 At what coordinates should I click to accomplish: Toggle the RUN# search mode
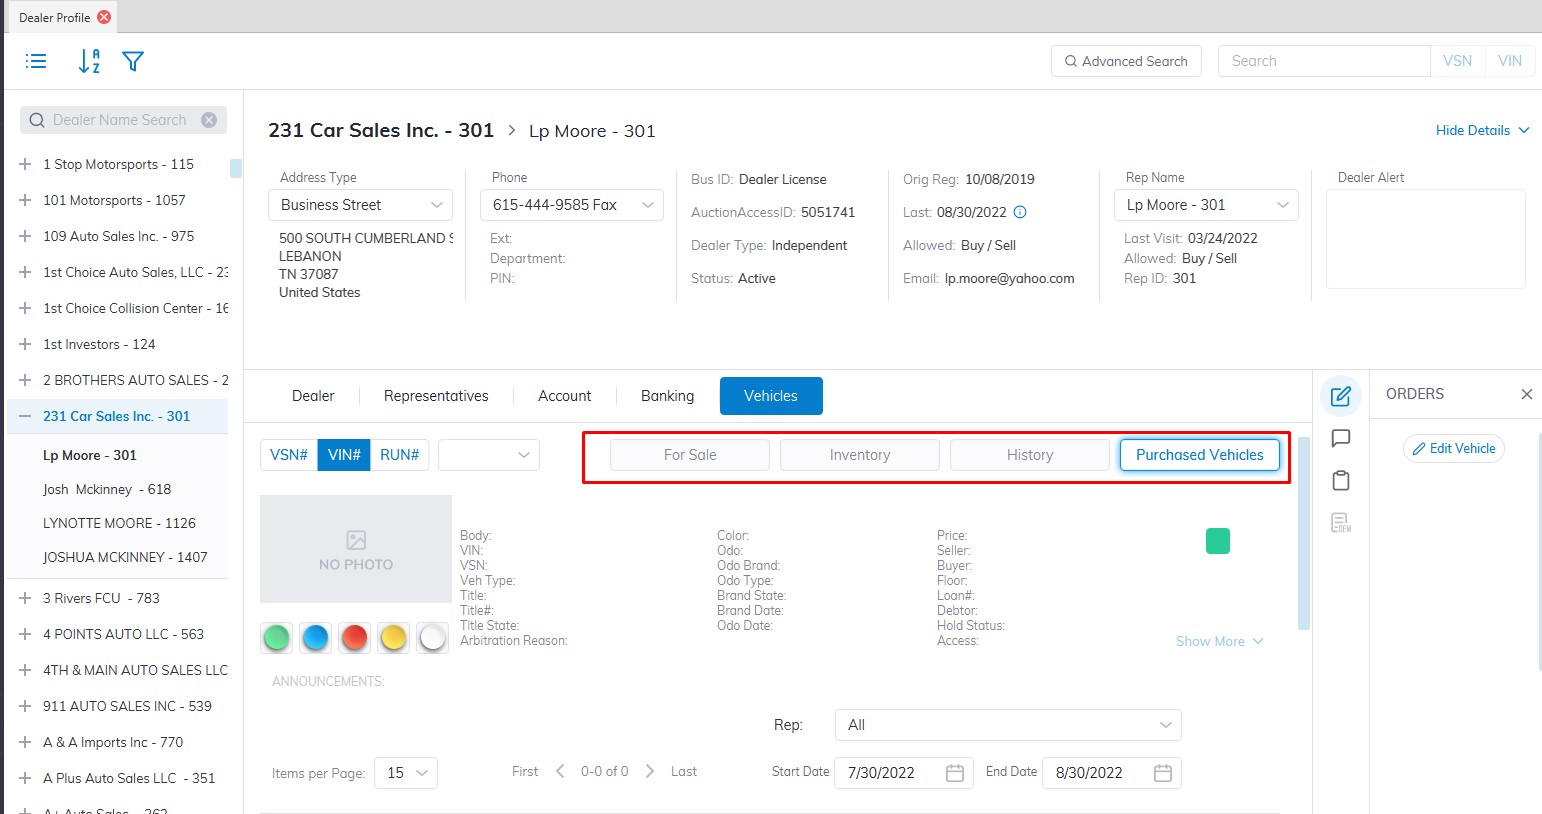[x=399, y=455]
